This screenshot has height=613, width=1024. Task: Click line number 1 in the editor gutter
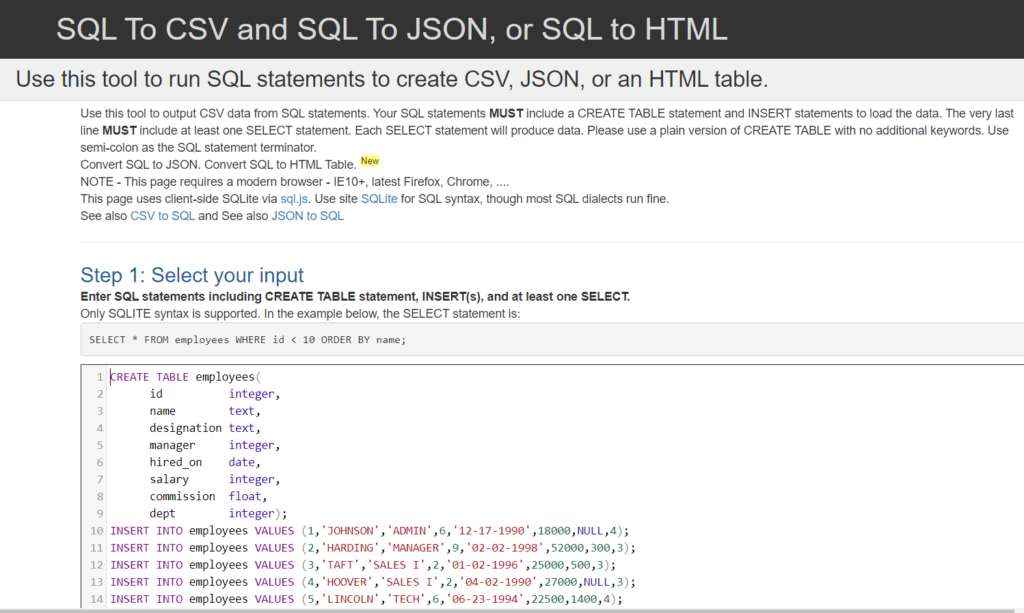pyautogui.click(x=100, y=377)
